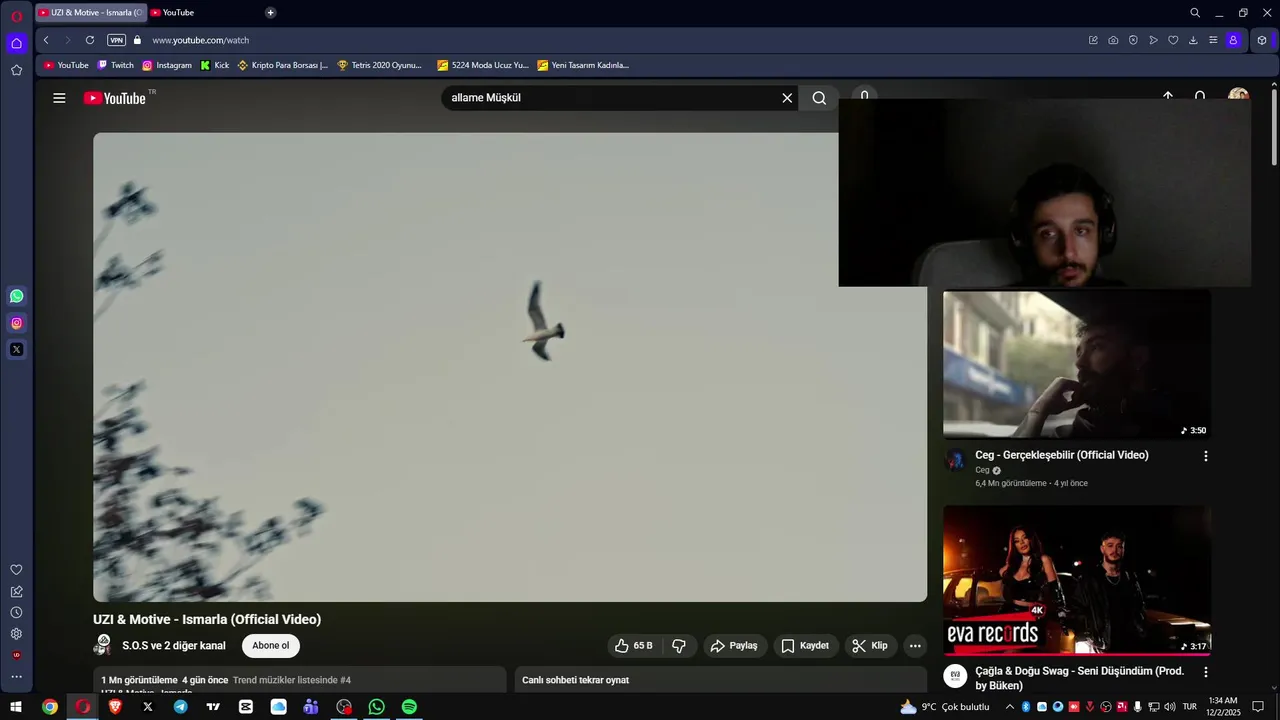Open the Opera snapshot camera icon
Screen dimensions: 1280x720
(1113, 40)
